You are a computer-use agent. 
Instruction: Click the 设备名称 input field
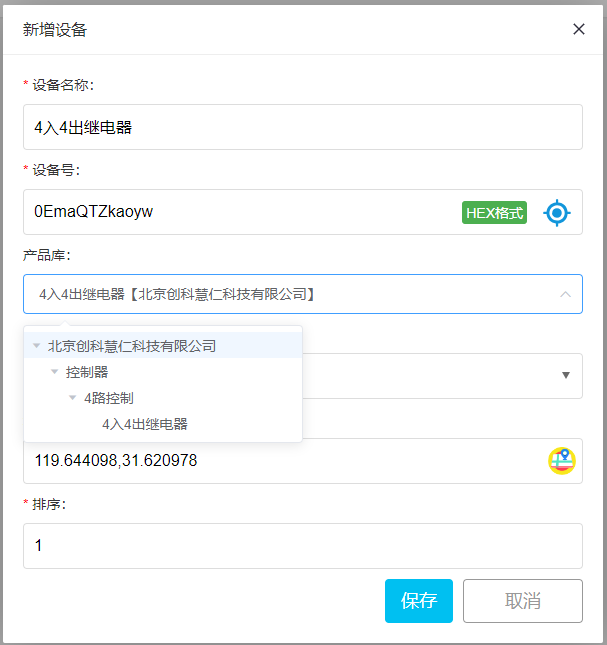pos(303,127)
